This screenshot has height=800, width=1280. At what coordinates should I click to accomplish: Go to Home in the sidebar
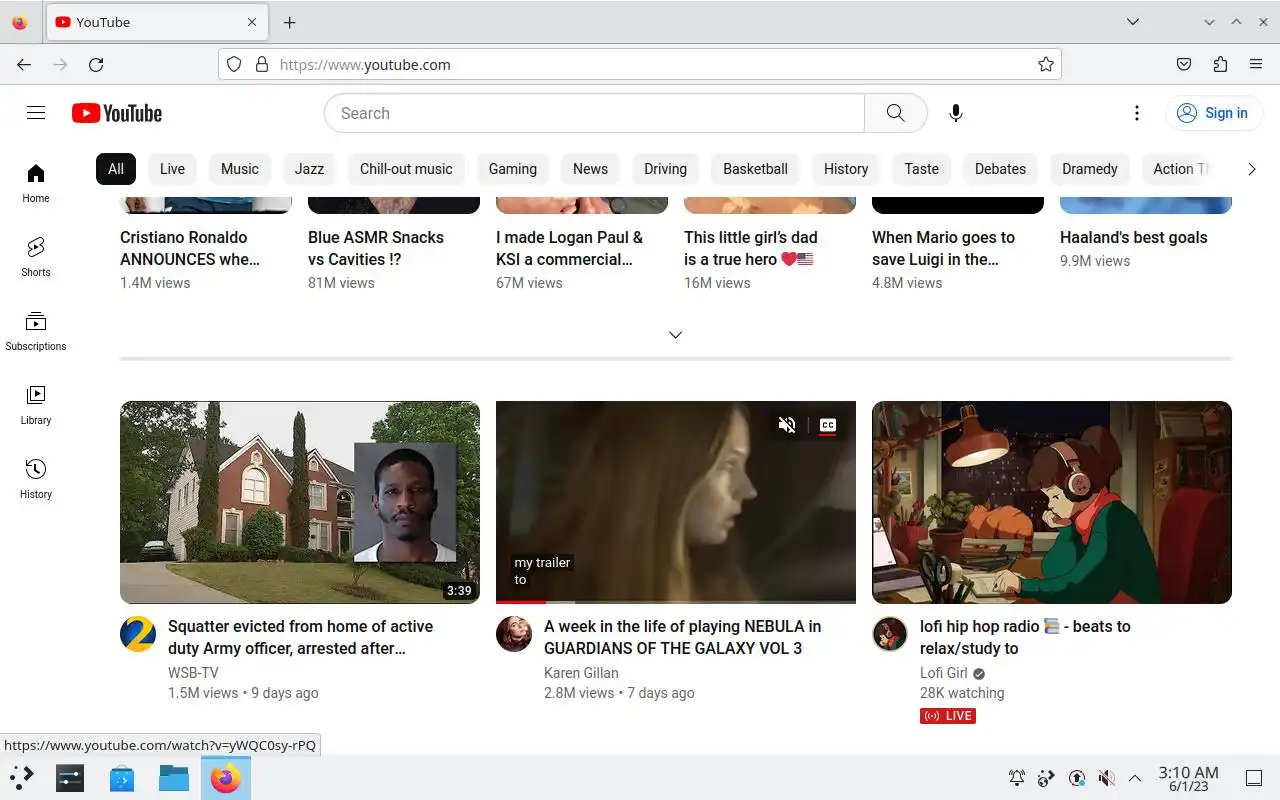[36, 183]
